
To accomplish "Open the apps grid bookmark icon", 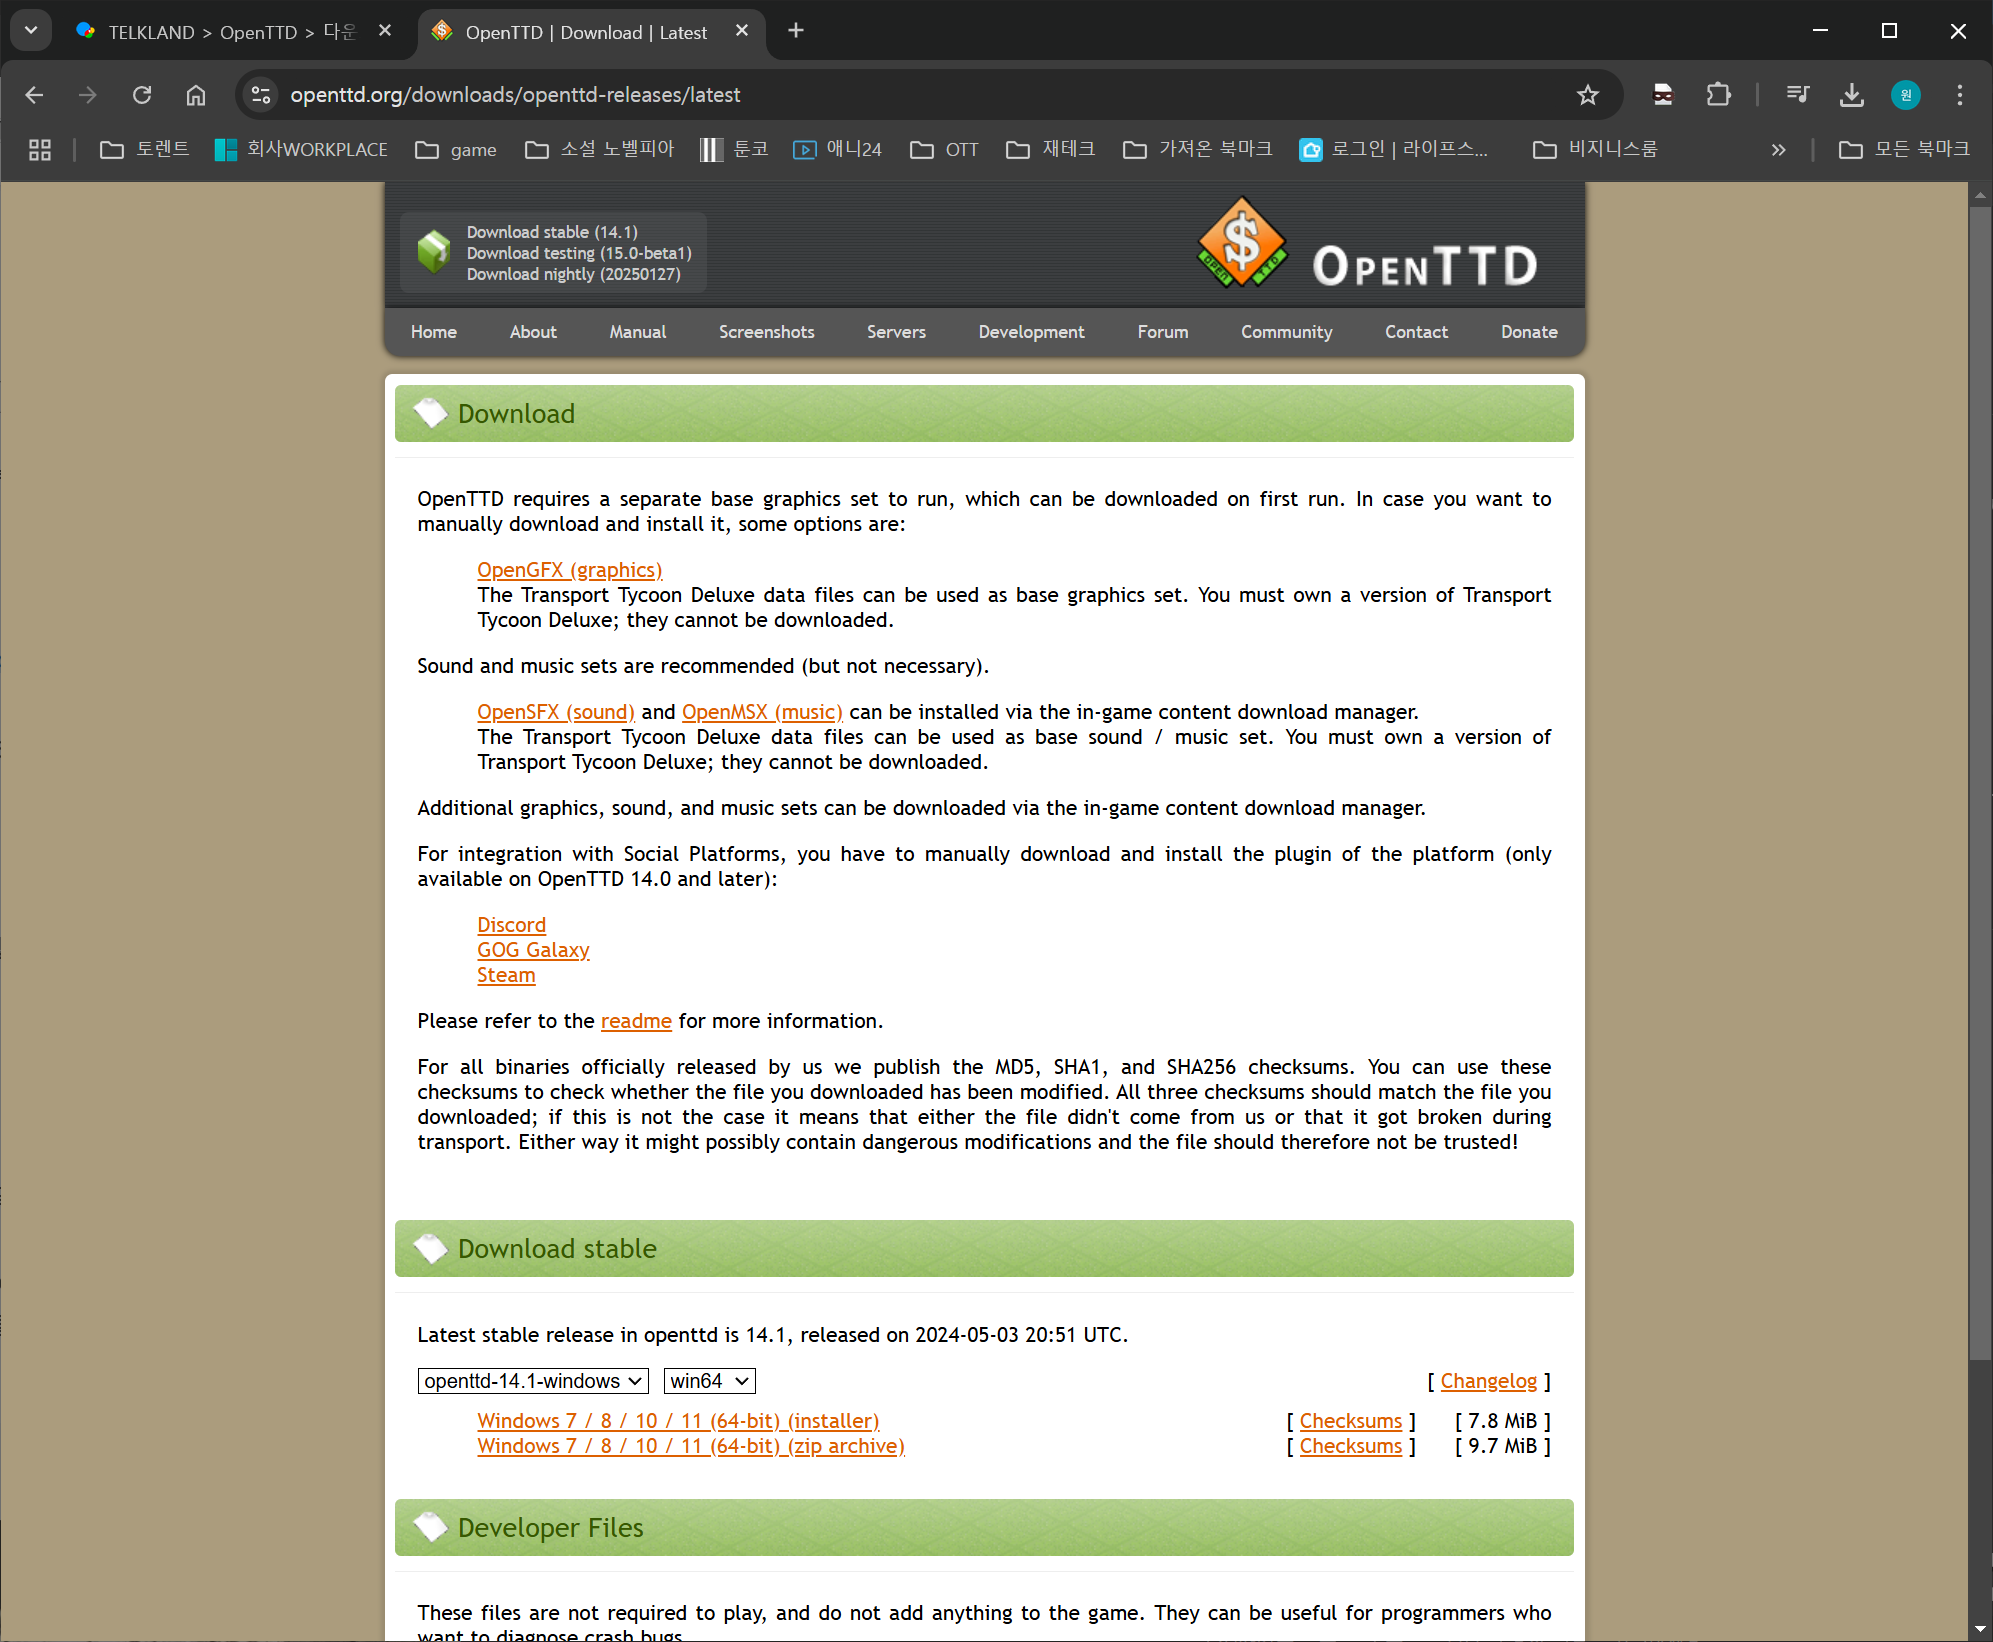I will coord(40,150).
